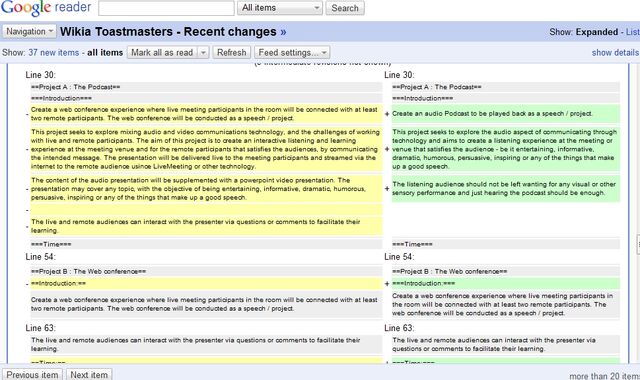Select the all items filter
The width and height of the screenshot is (640, 380).
105,53
